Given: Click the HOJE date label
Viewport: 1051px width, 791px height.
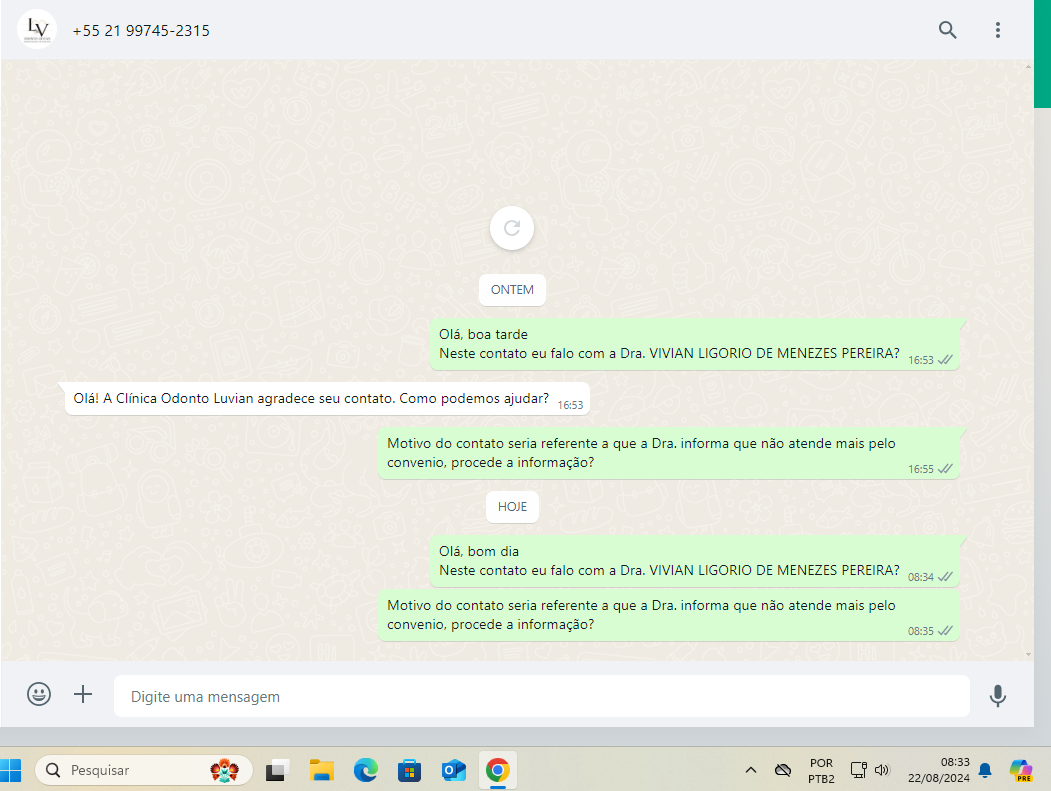Looking at the screenshot, I should (x=512, y=507).
